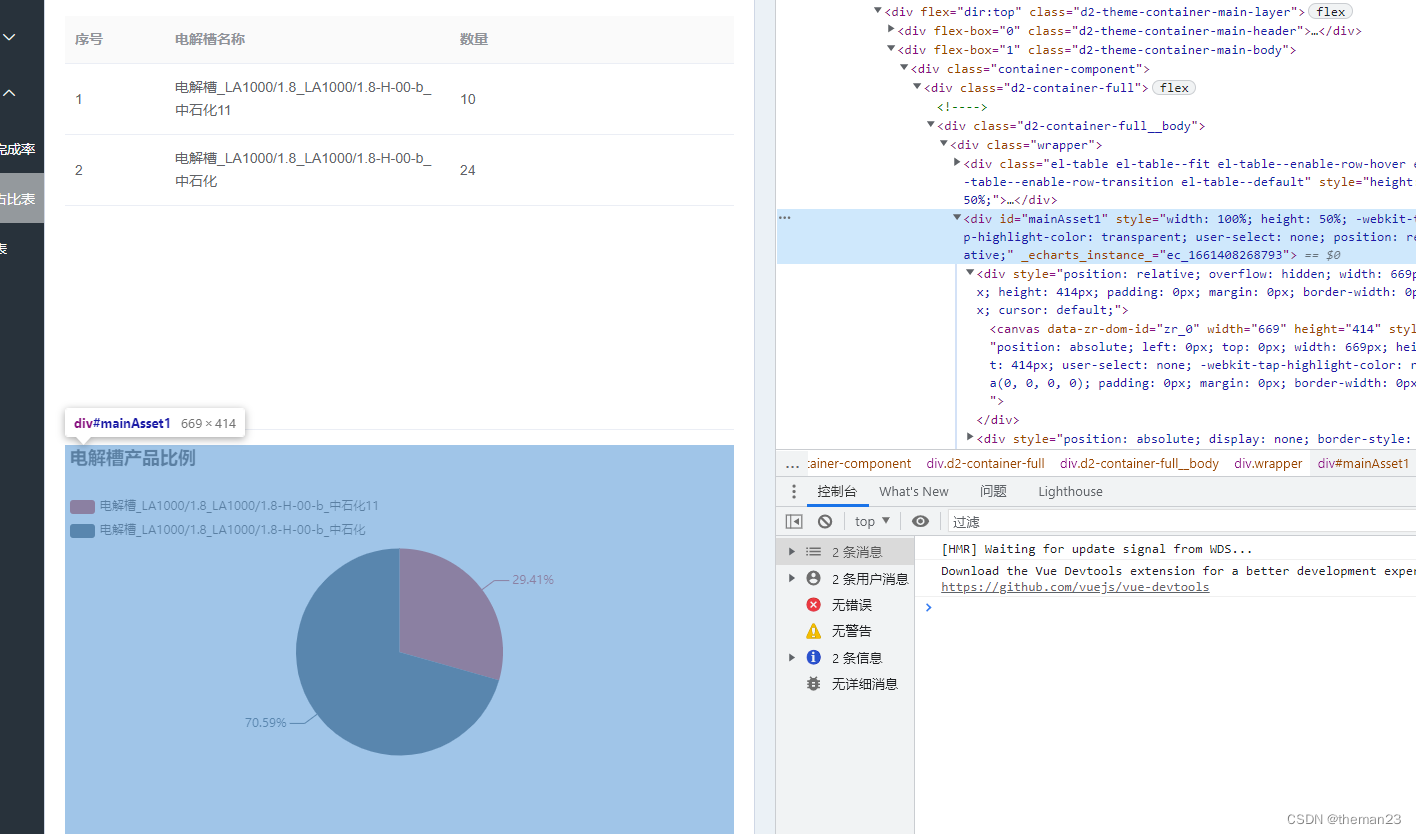Expand the 2 条消息 group arrow
Viewport: 1416px width, 834px height.
point(792,551)
